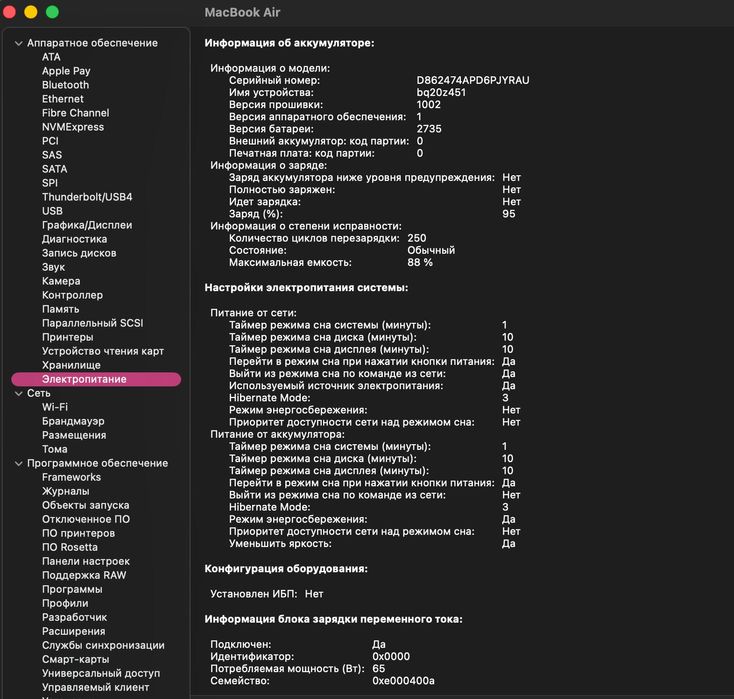
Task: Select Расширения in the sidebar
Action: 73,631
